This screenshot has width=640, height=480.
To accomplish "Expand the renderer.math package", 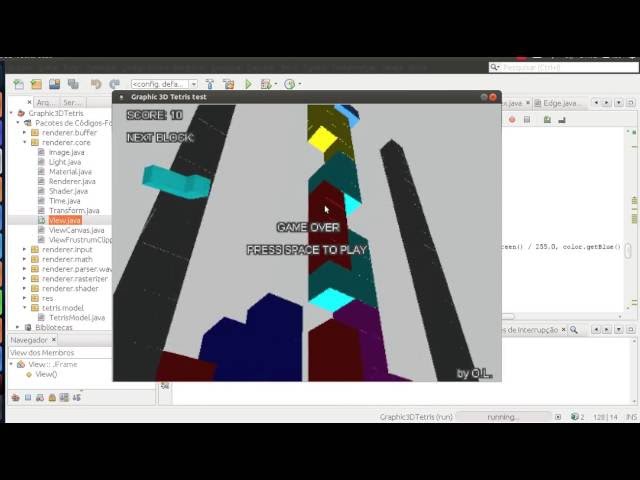I will [x=24, y=259].
